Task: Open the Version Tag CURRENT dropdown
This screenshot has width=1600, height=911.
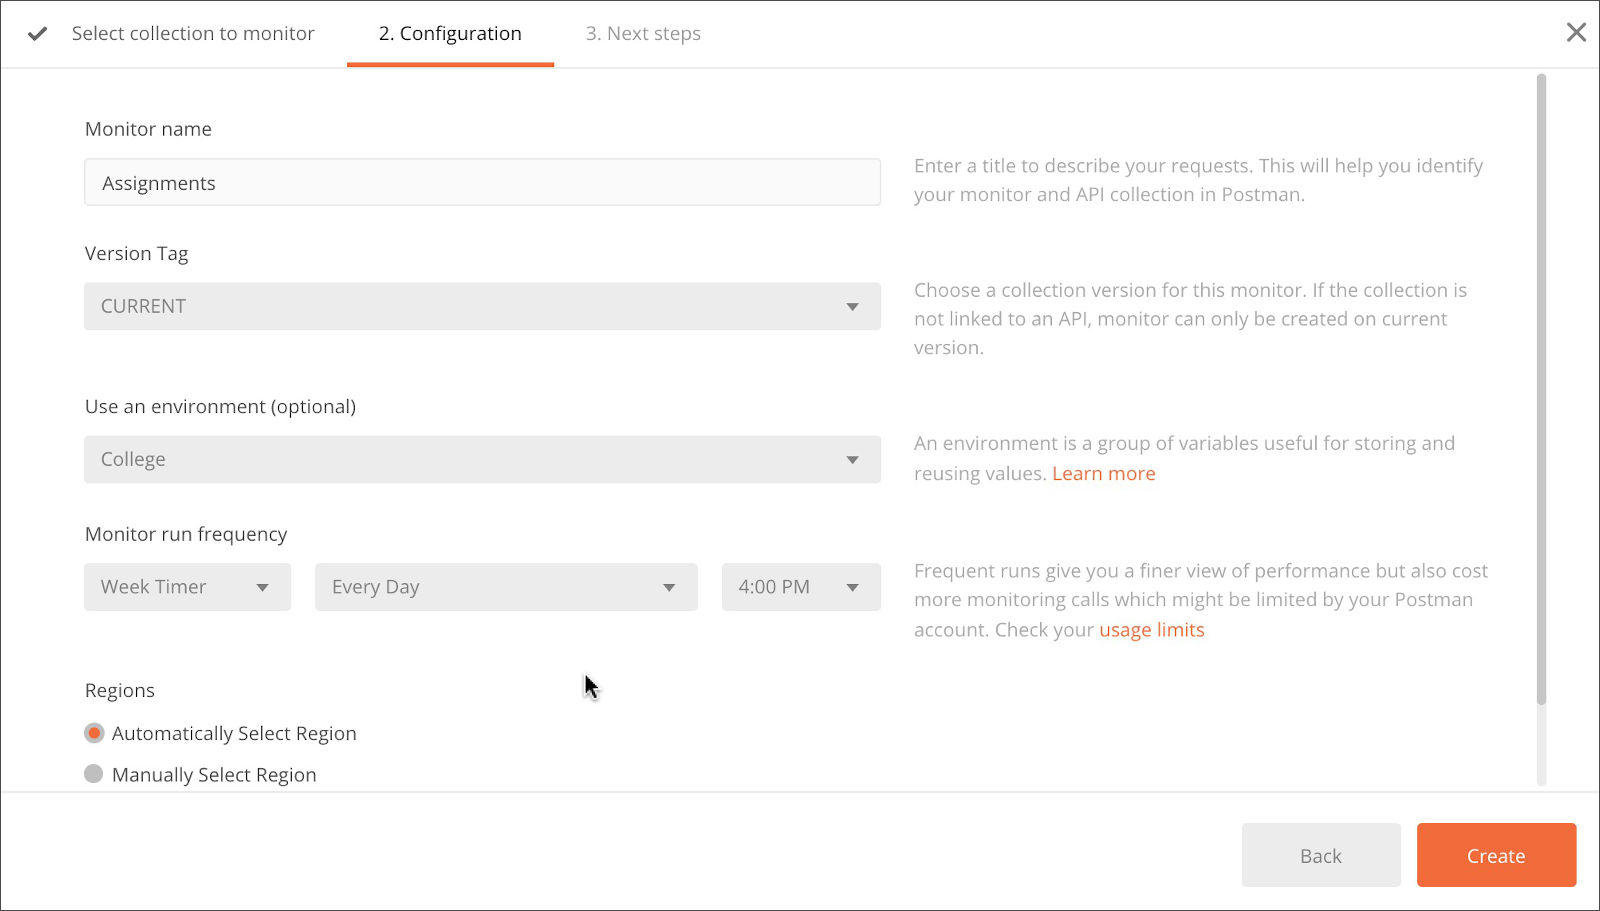Action: tap(482, 306)
